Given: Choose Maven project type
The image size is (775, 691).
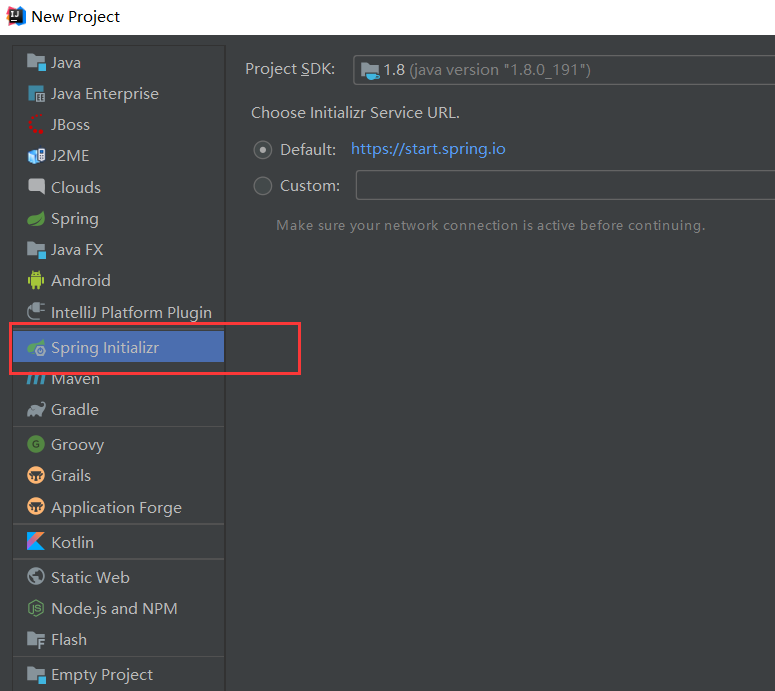Looking at the screenshot, I should tap(119, 379).
